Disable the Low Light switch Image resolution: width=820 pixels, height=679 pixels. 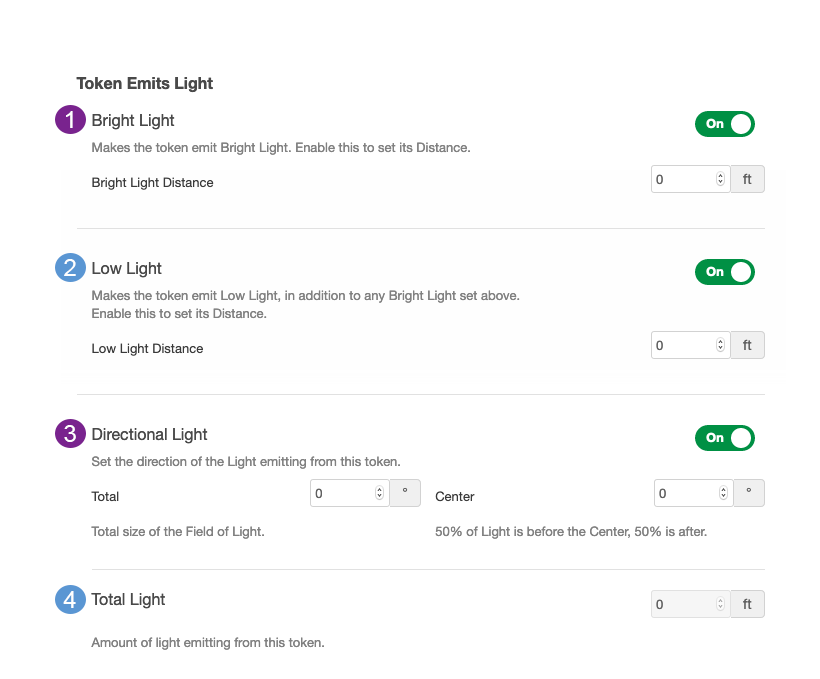click(x=724, y=272)
